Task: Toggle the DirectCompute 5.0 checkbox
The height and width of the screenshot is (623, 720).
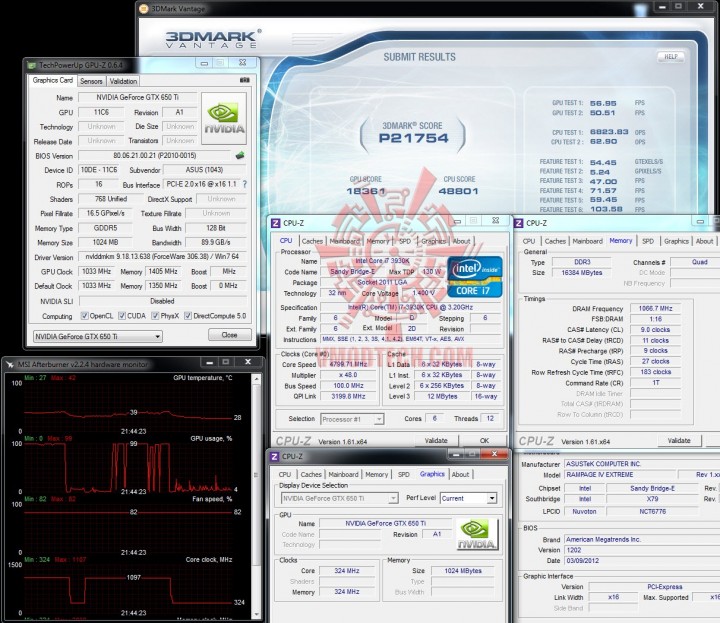Action: tap(188, 315)
